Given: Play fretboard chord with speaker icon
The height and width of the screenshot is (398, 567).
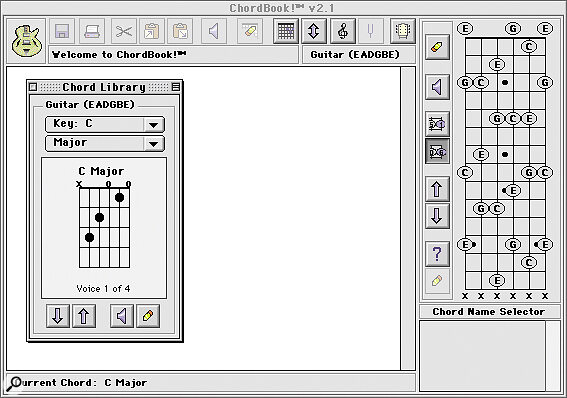Looking at the screenshot, I should (437, 87).
